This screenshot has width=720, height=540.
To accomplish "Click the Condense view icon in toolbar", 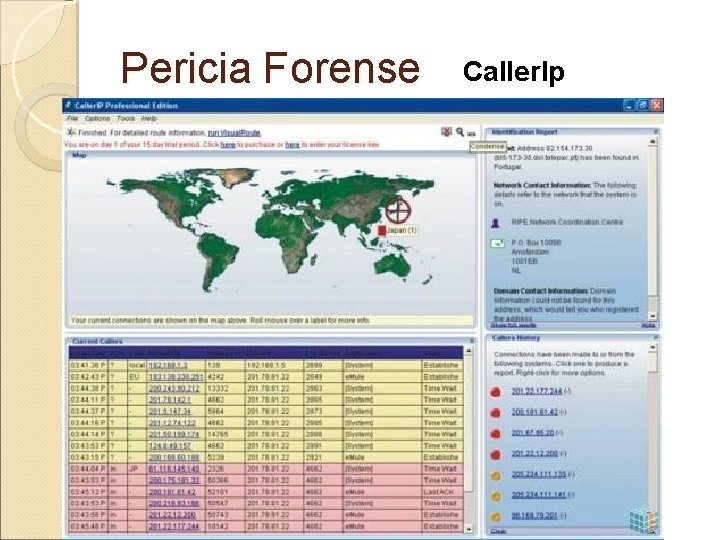I will 472,134.
